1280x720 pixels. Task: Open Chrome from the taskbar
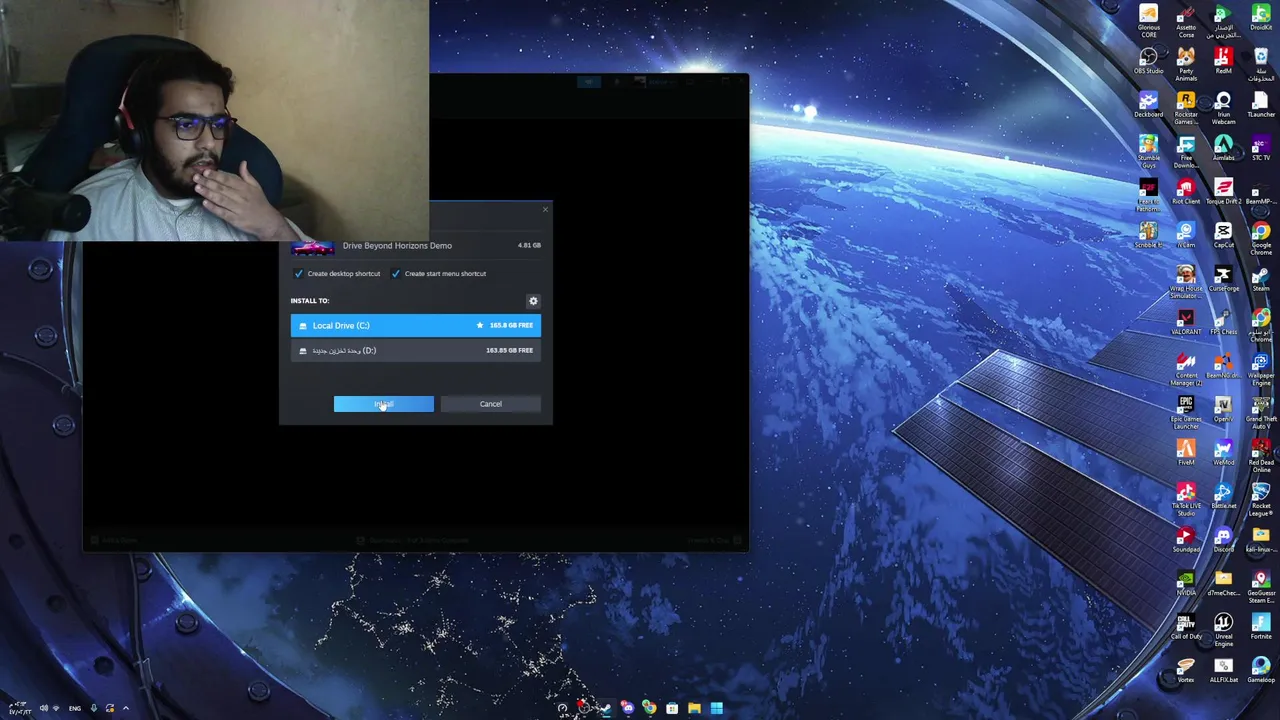pyautogui.click(x=650, y=708)
